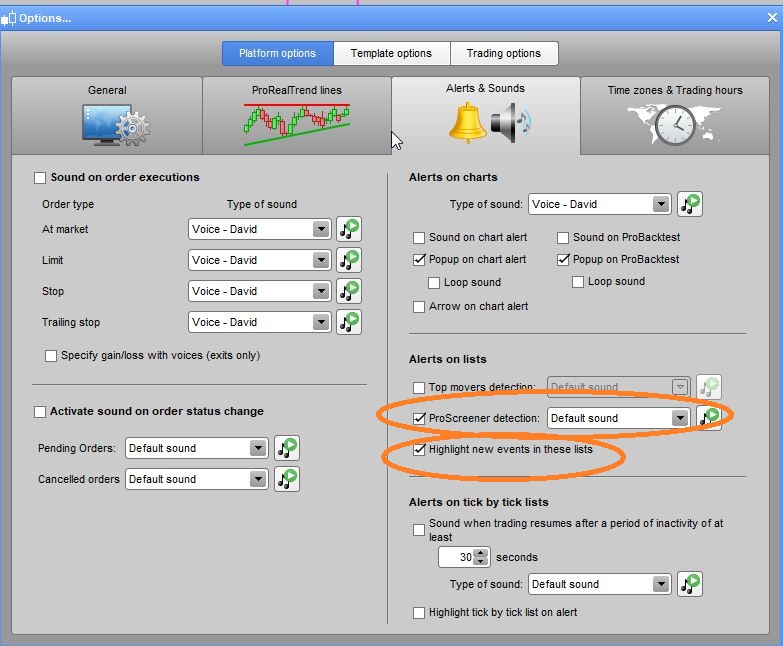Screen dimensions: 783x646
Task: Open the Limit sound dropdown
Action: point(260,260)
